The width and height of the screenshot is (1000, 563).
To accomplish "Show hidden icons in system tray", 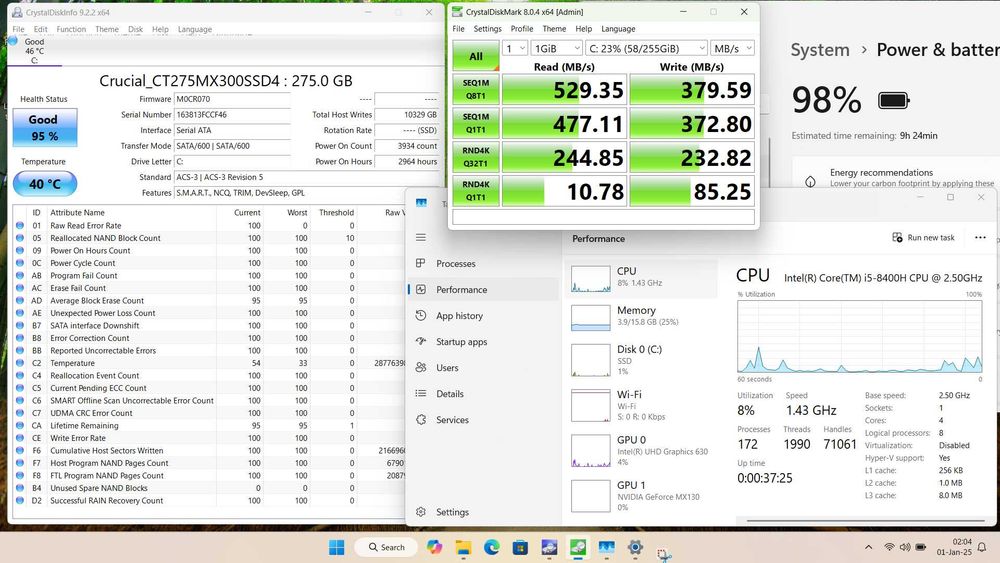I will 869,547.
